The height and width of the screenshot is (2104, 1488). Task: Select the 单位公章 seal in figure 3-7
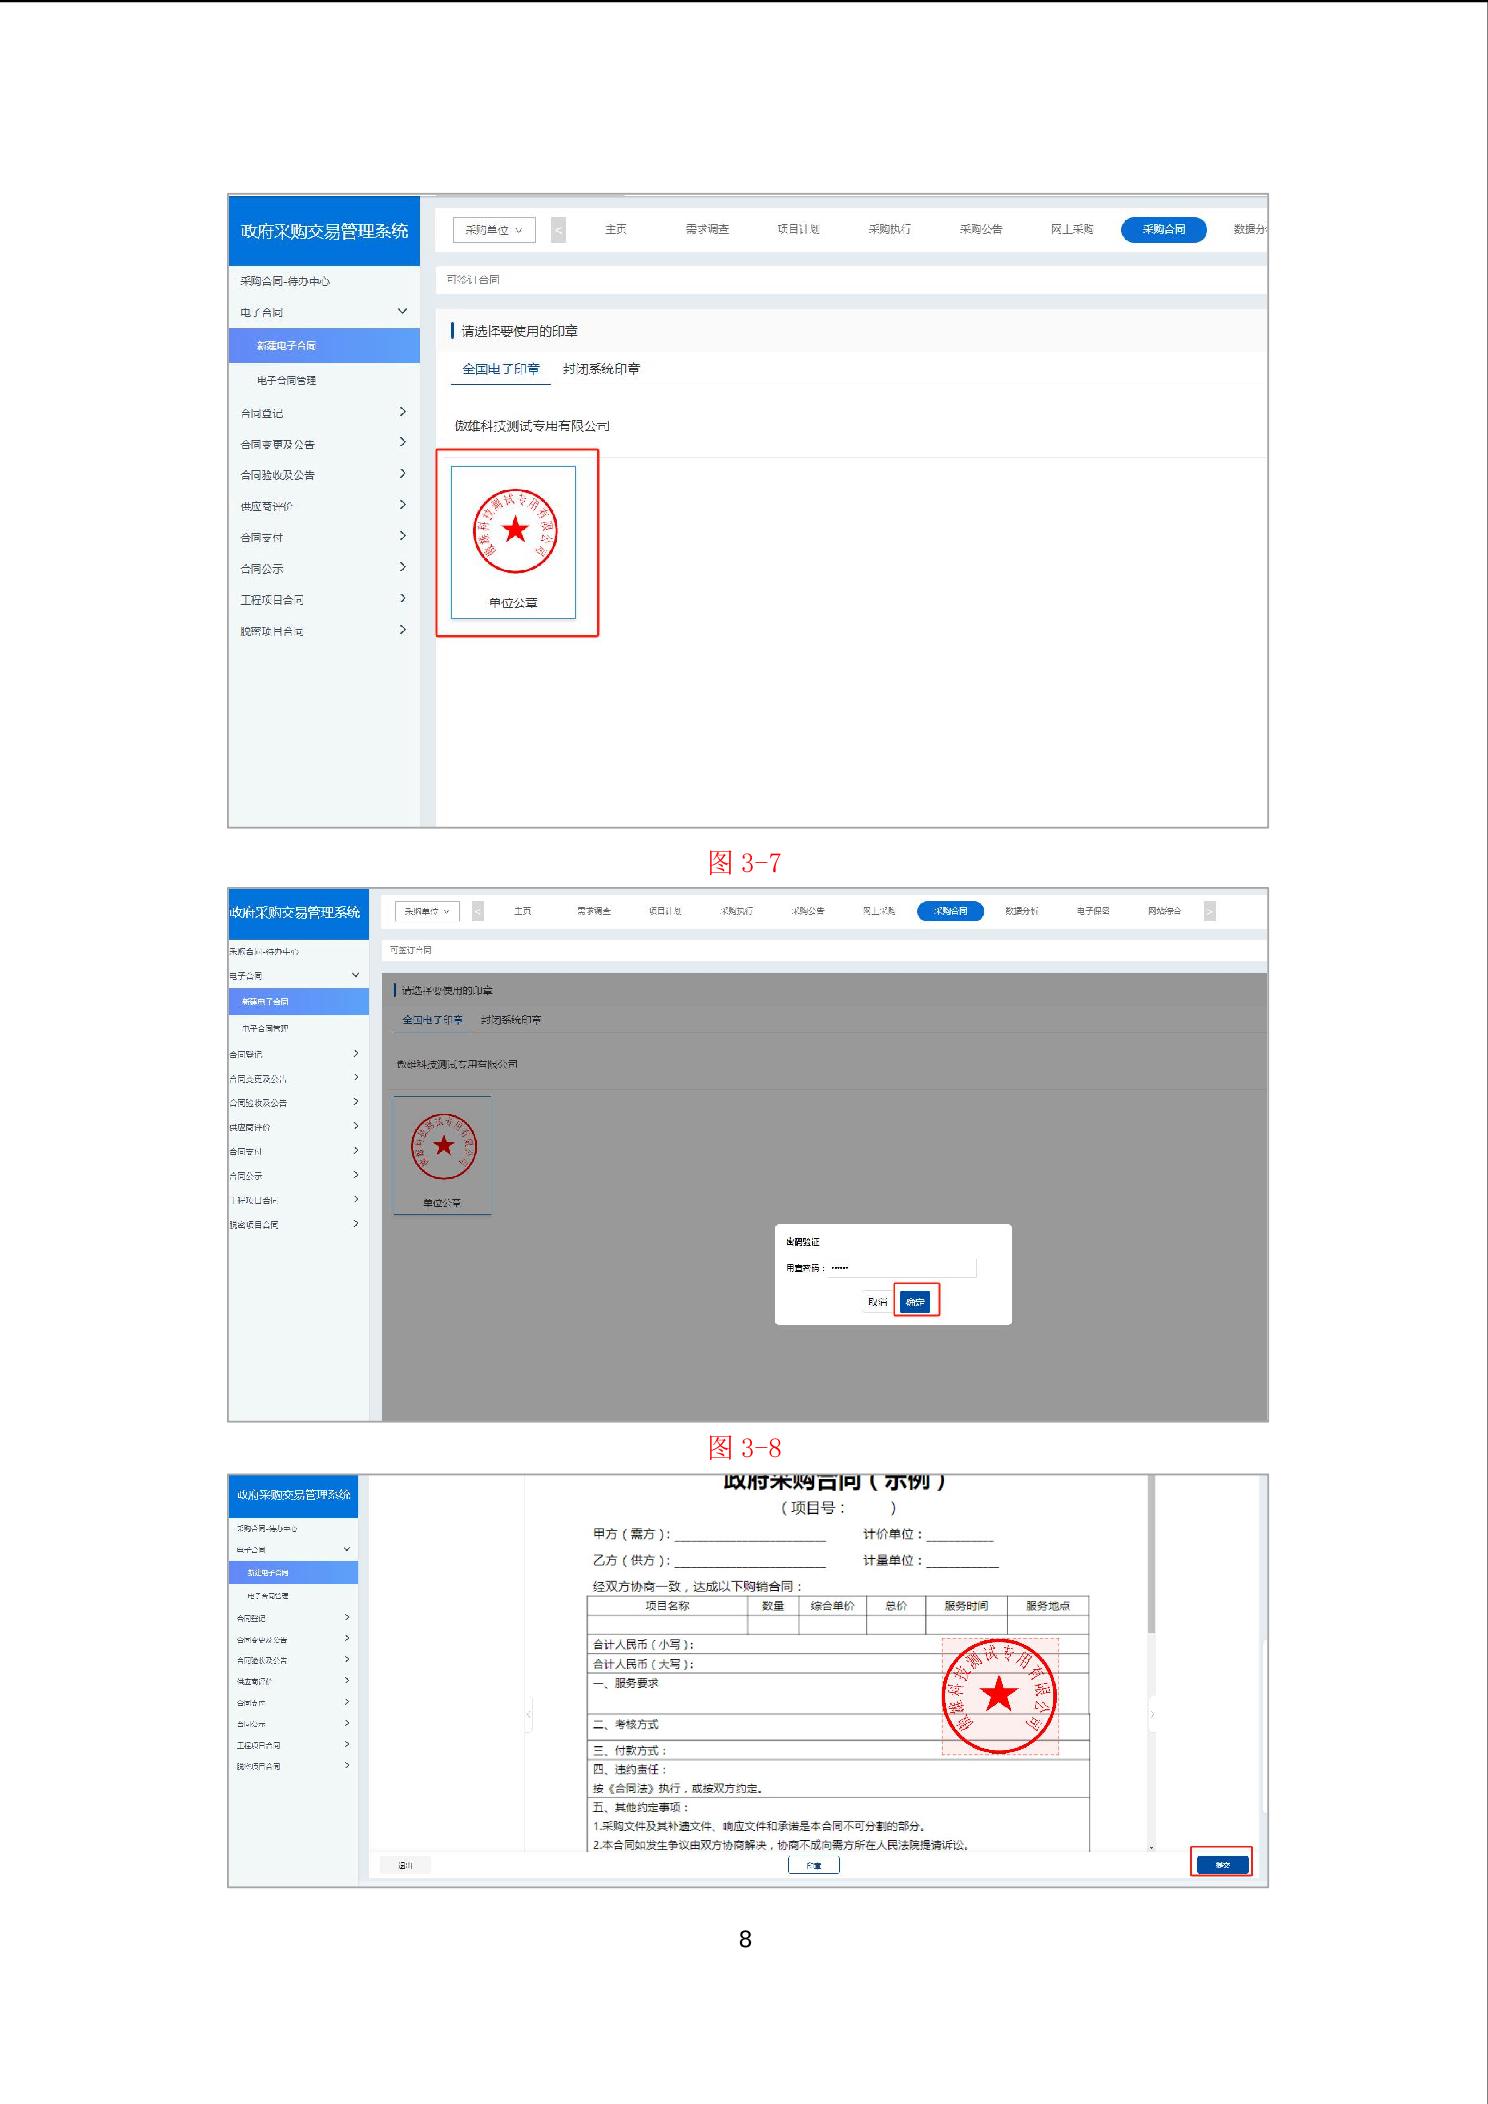point(513,541)
